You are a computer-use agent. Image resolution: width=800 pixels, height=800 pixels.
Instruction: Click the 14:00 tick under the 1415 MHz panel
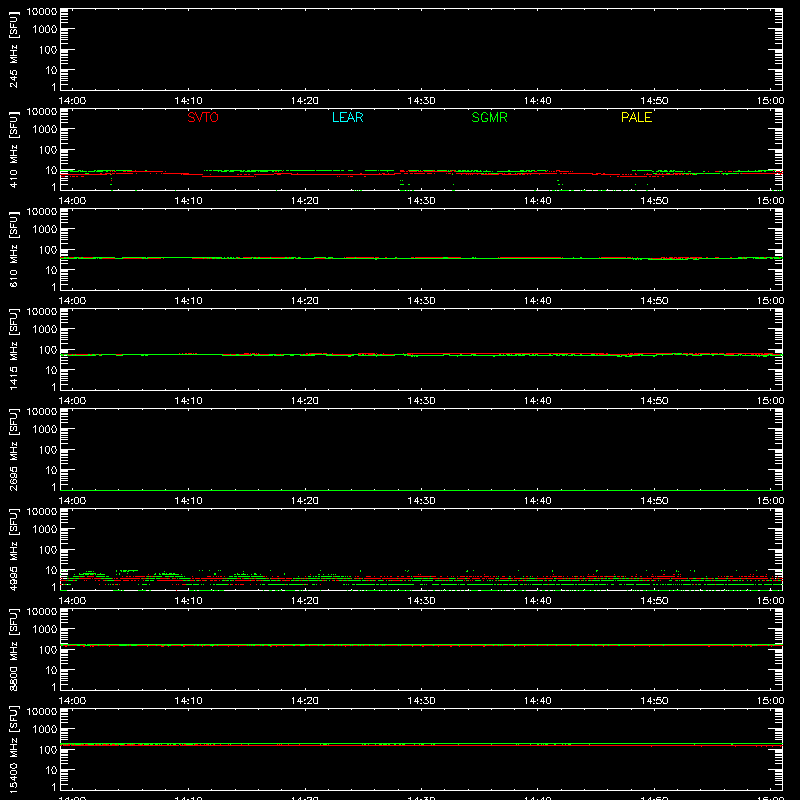pos(72,401)
